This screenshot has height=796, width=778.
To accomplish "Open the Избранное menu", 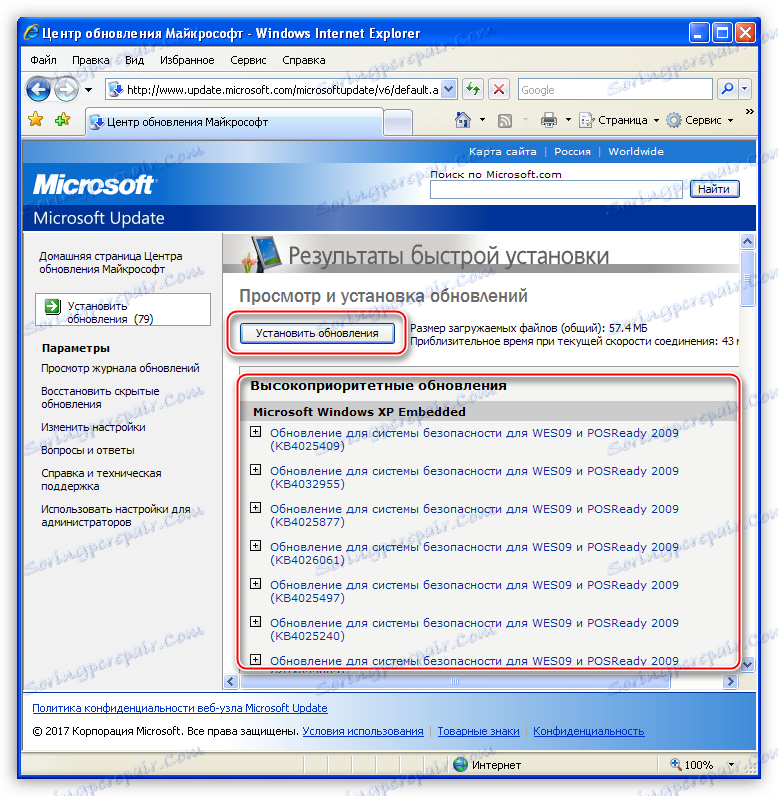I will (187, 60).
